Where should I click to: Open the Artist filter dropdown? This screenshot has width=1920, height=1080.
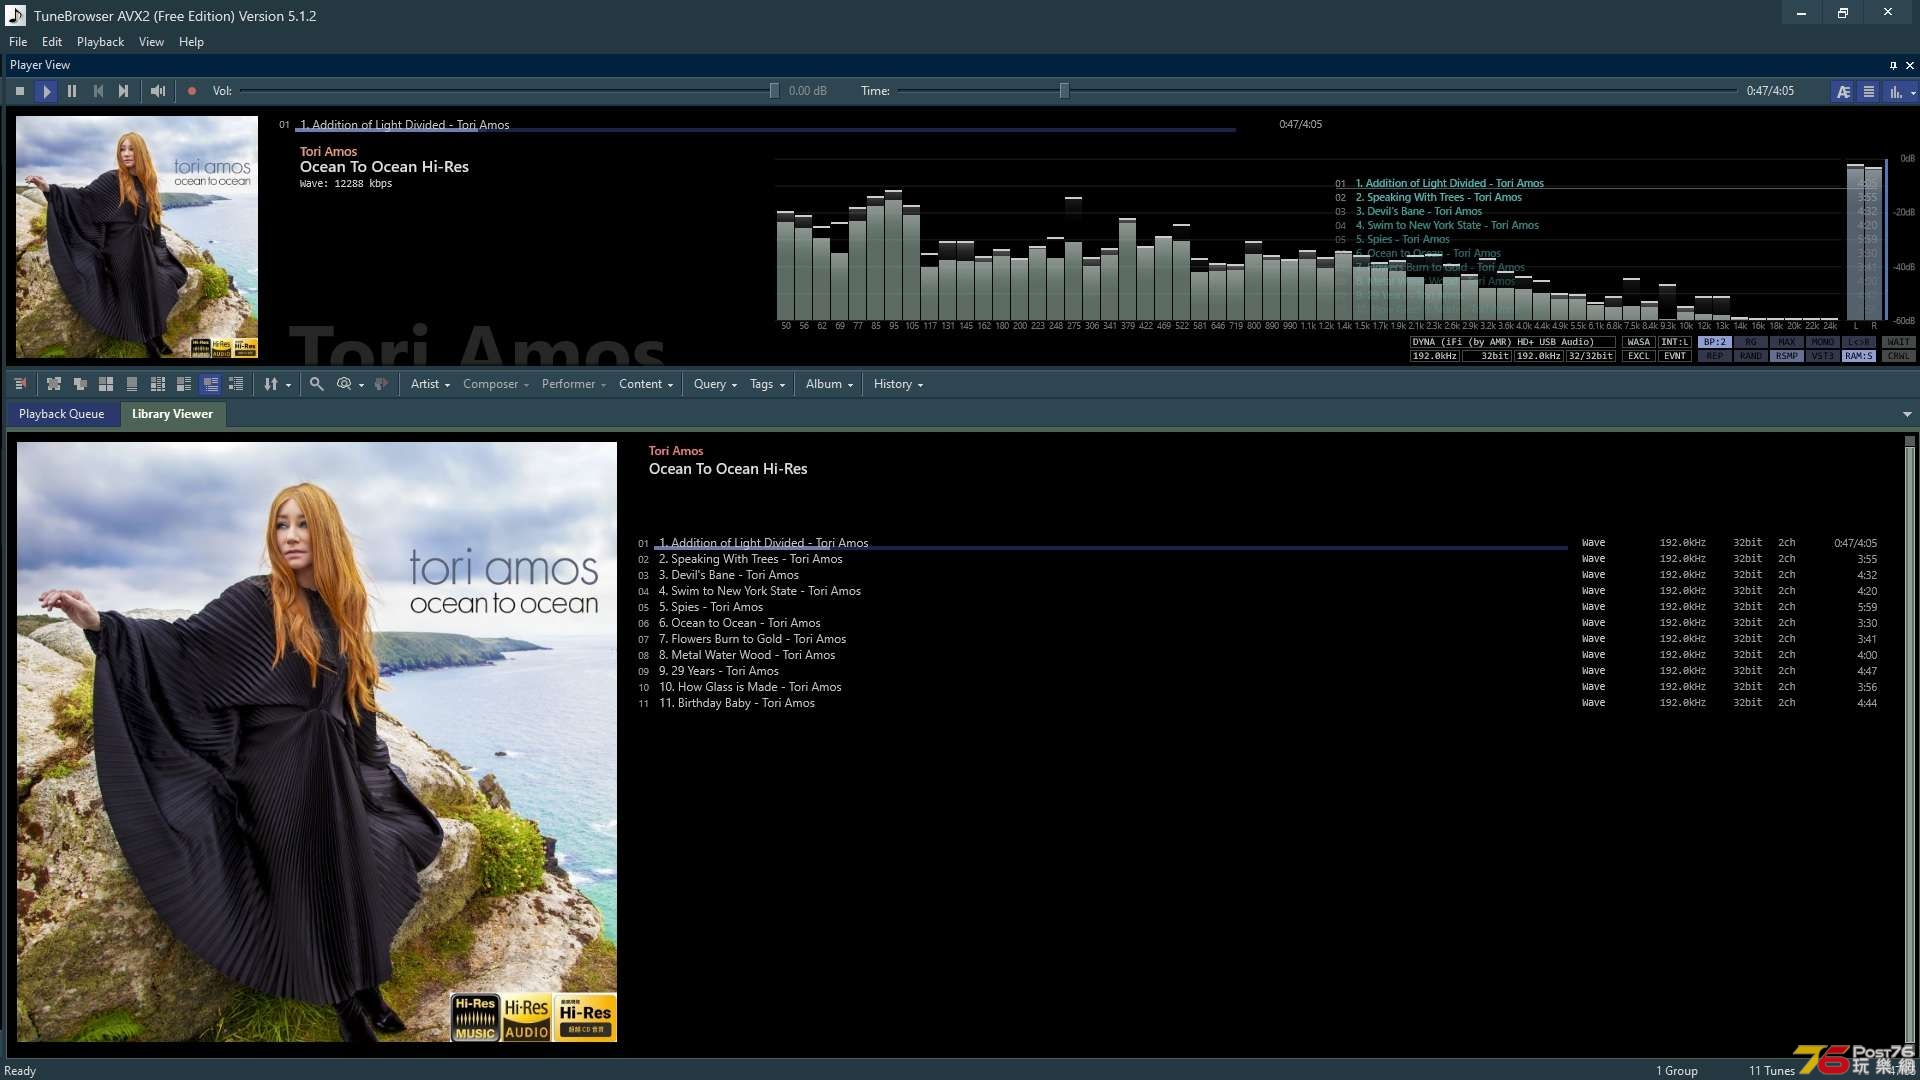pos(430,384)
